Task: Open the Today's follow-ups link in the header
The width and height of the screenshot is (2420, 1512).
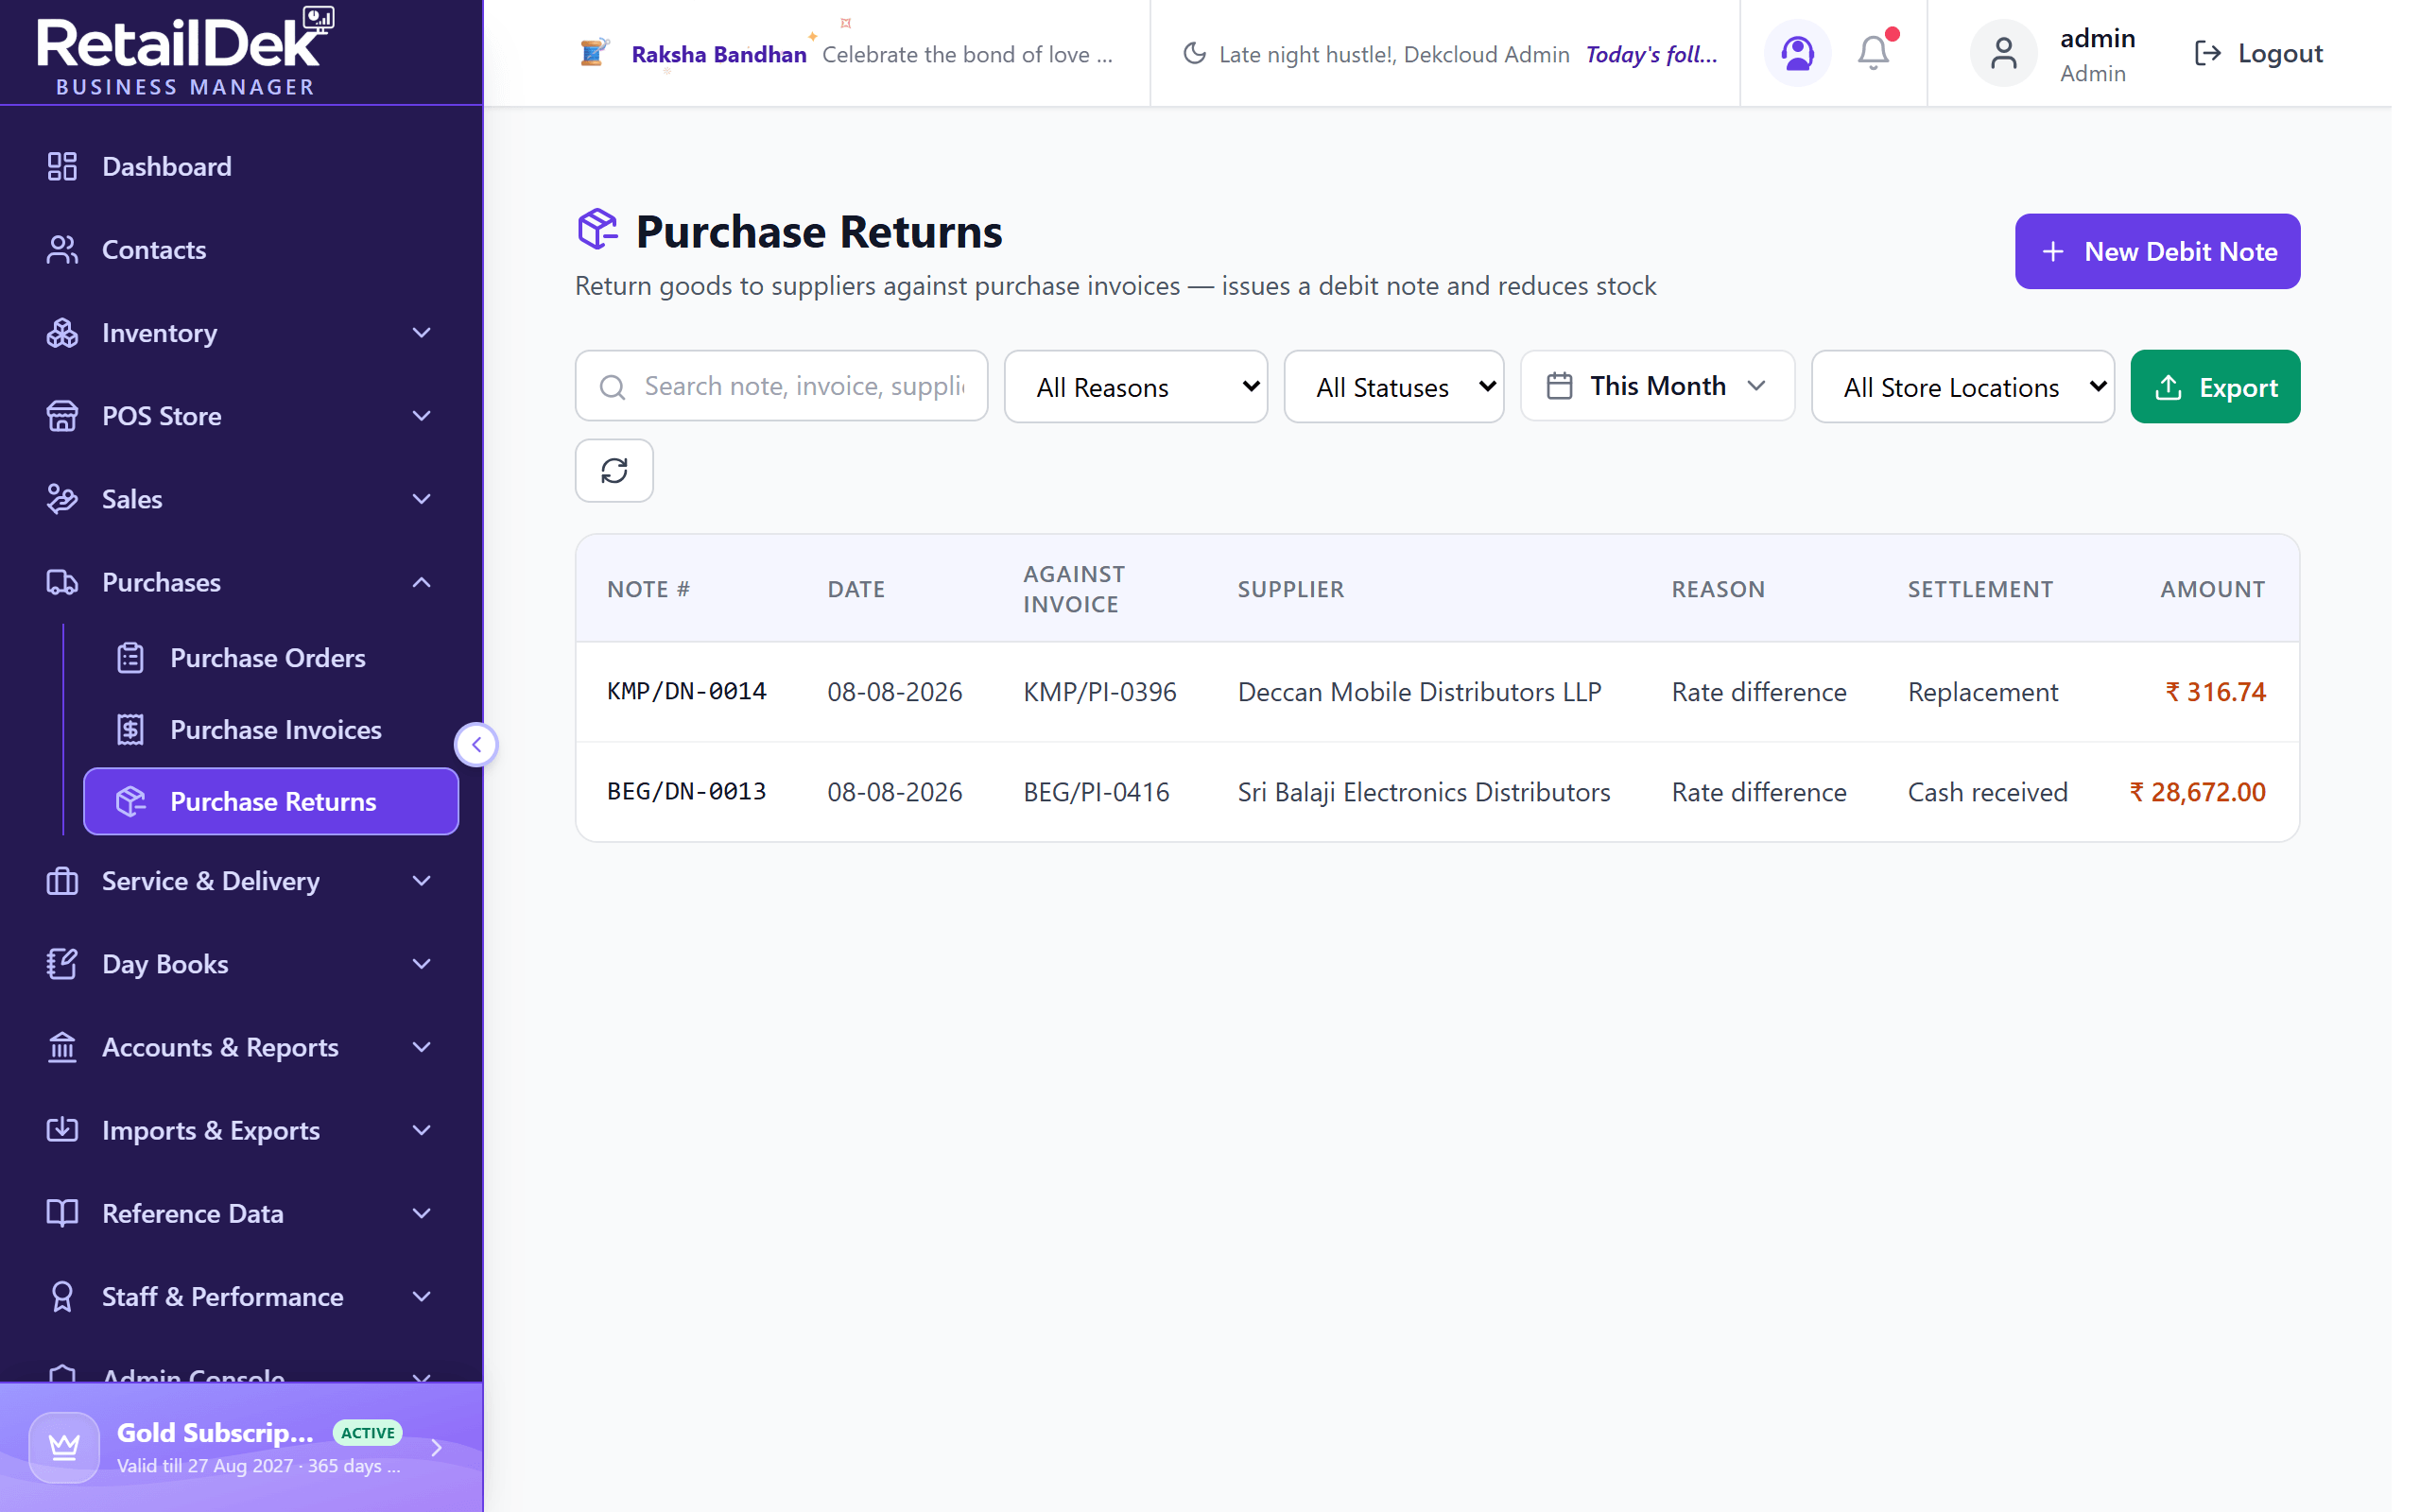Action: (1651, 54)
